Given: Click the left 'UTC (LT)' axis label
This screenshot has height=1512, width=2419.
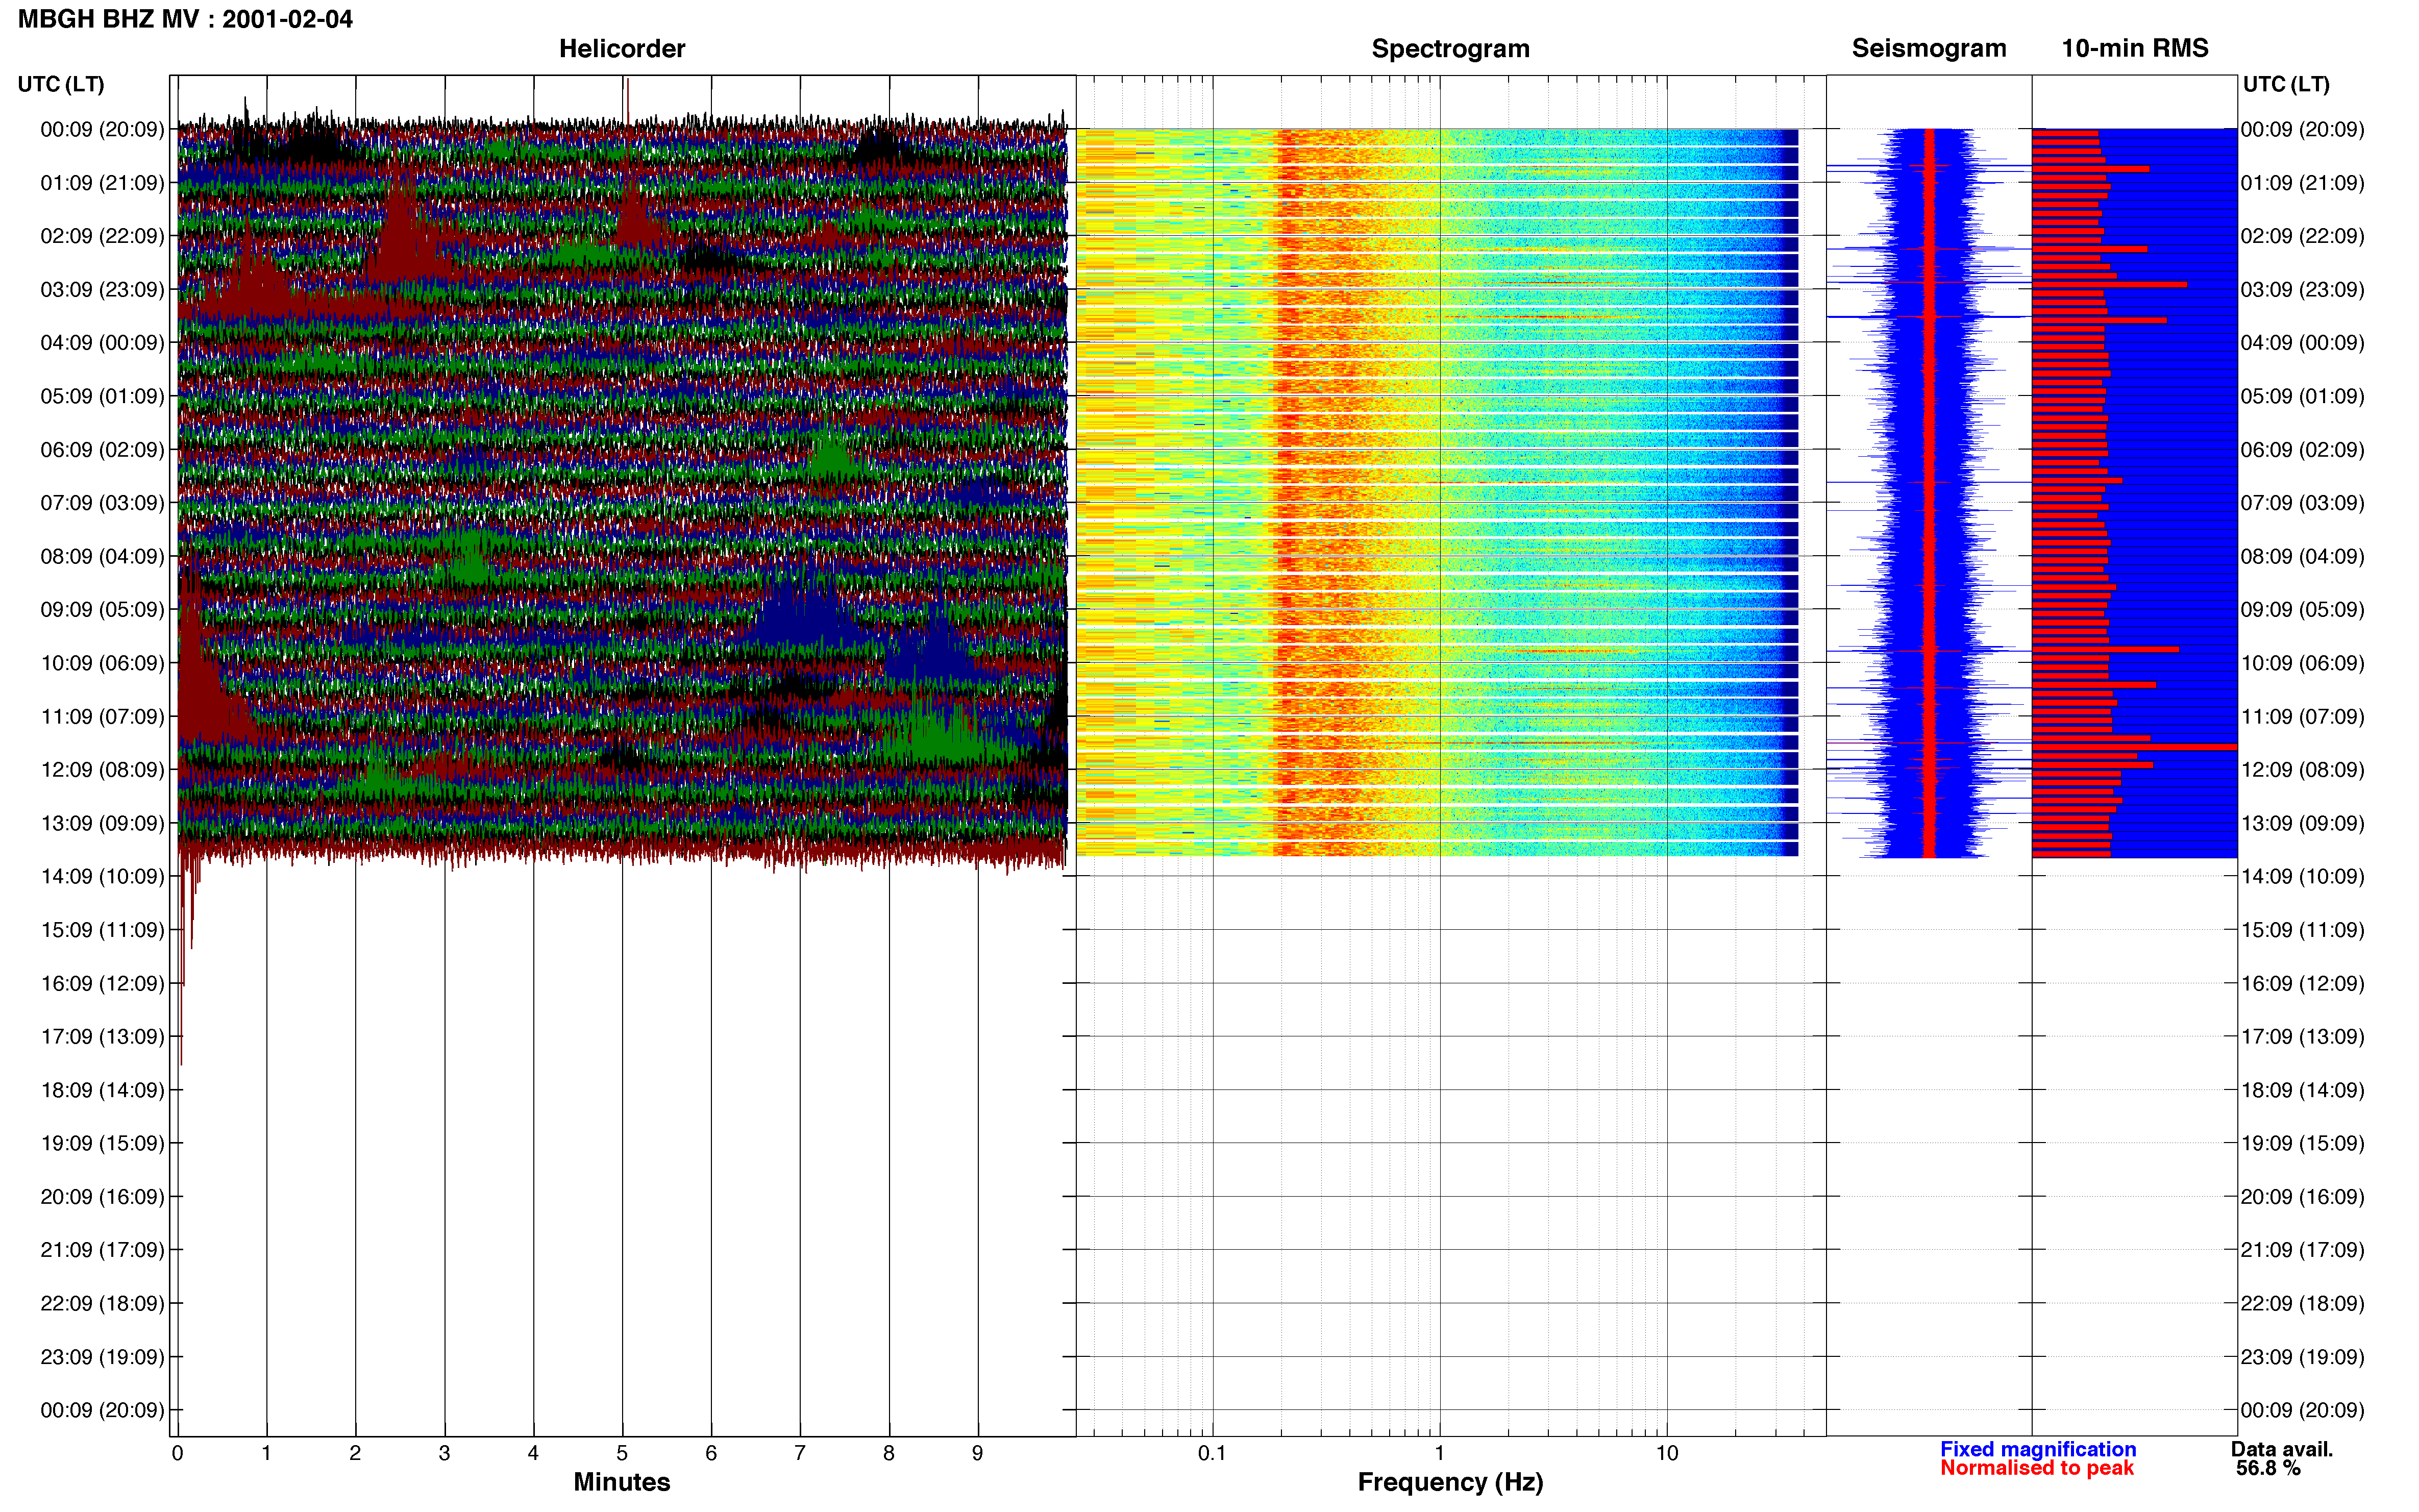Looking at the screenshot, I should (61, 84).
